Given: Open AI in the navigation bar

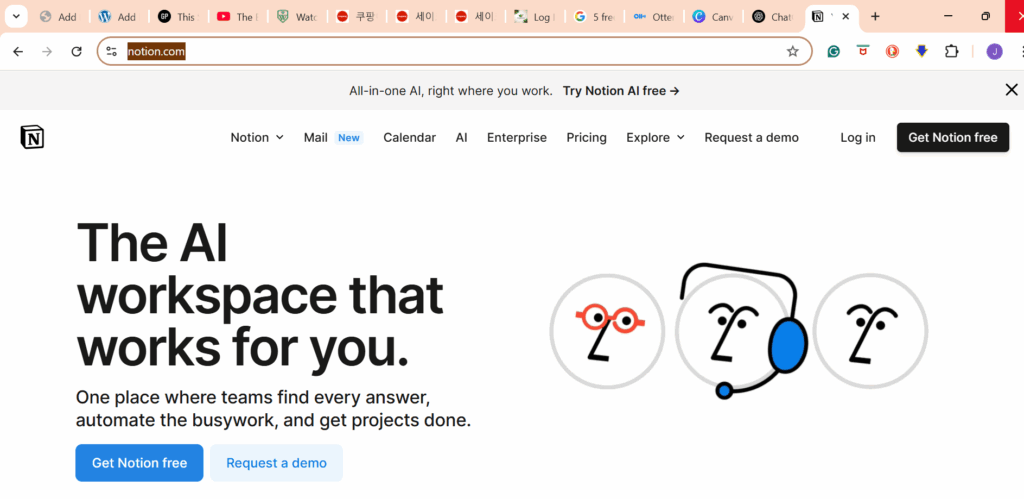Looking at the screenshot, I should click(x=462, y=137).
